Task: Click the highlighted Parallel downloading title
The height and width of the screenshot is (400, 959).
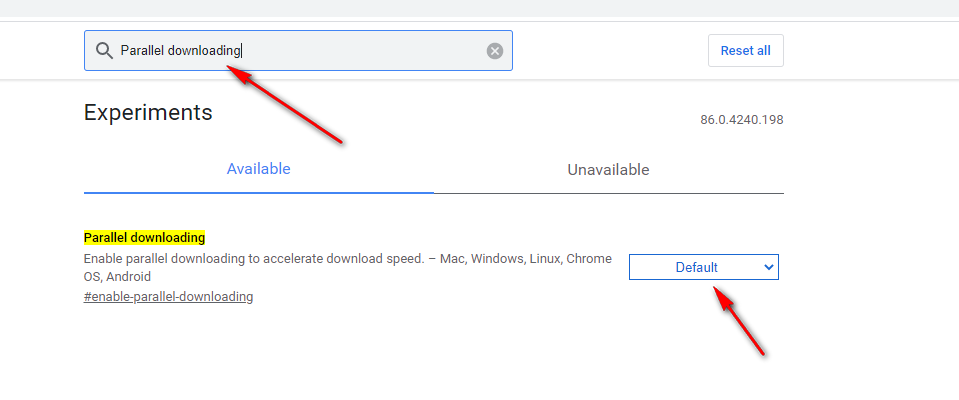Action: (144, 237)
